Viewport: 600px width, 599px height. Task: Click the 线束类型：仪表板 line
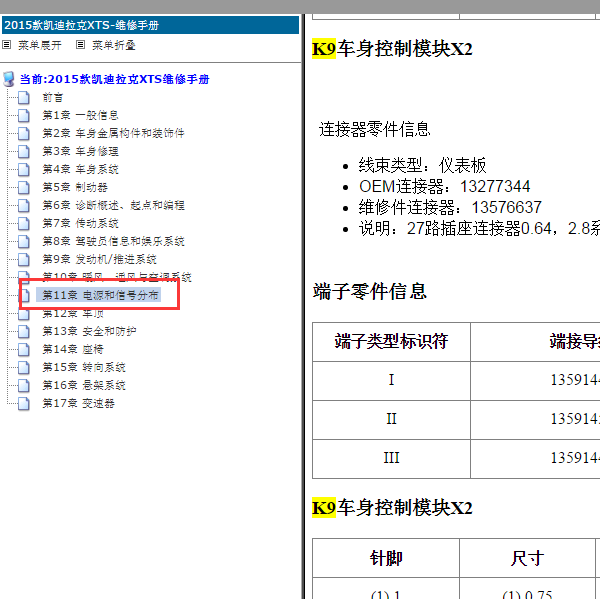tap(422, 165)
